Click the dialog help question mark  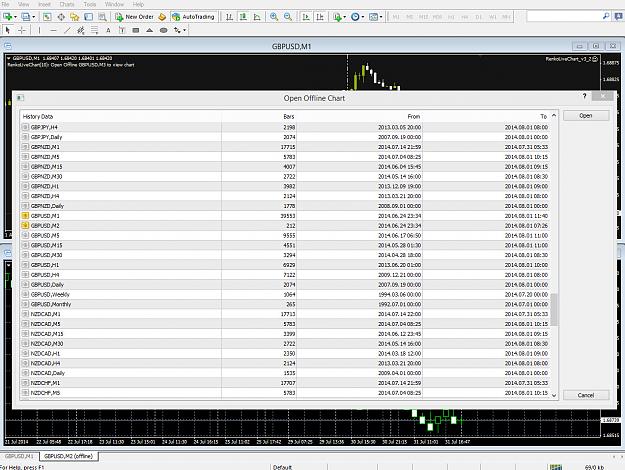(x=584, y=96)
